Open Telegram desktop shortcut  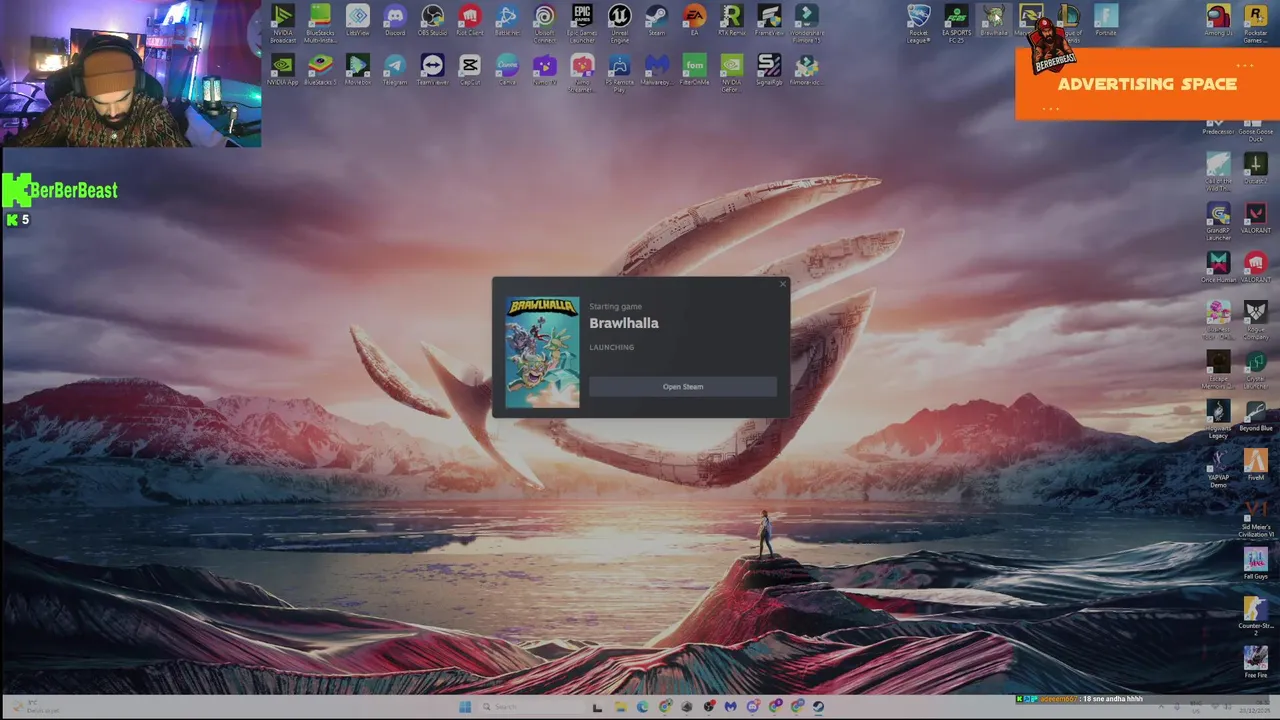click(395, 69)
